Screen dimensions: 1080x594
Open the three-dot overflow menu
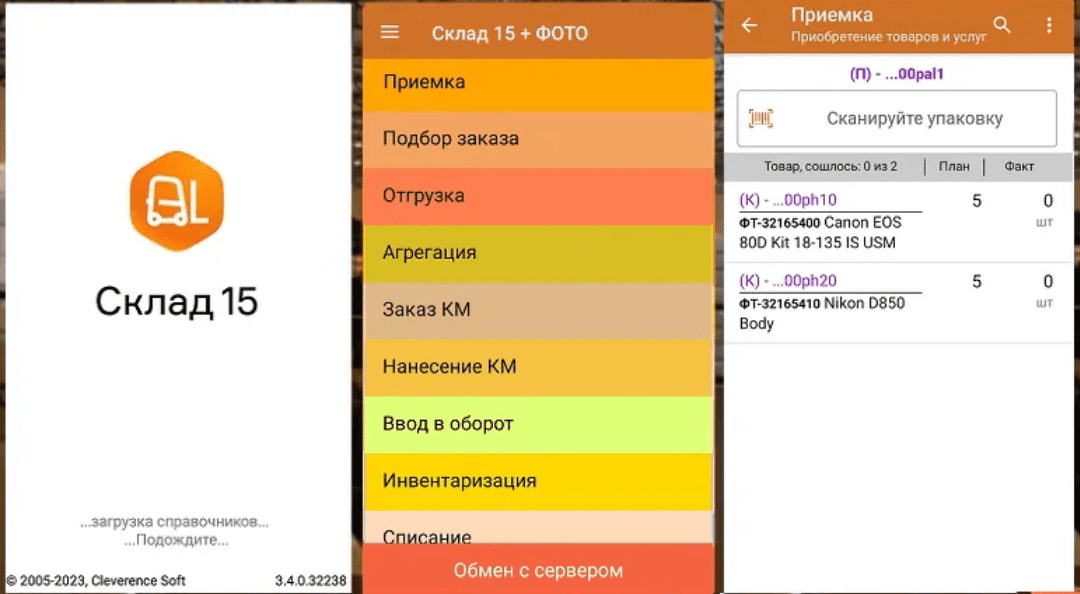(1048, 25)
